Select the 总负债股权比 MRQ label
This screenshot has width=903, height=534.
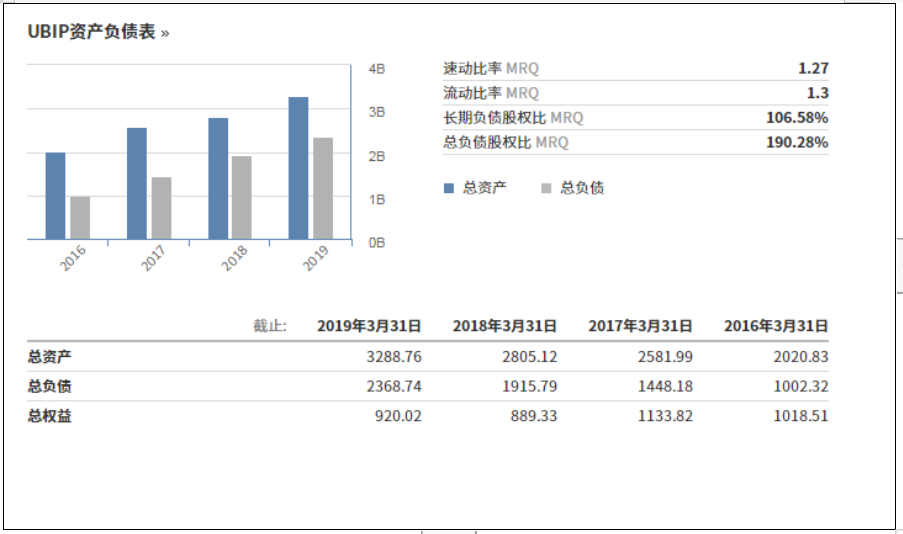506,143
